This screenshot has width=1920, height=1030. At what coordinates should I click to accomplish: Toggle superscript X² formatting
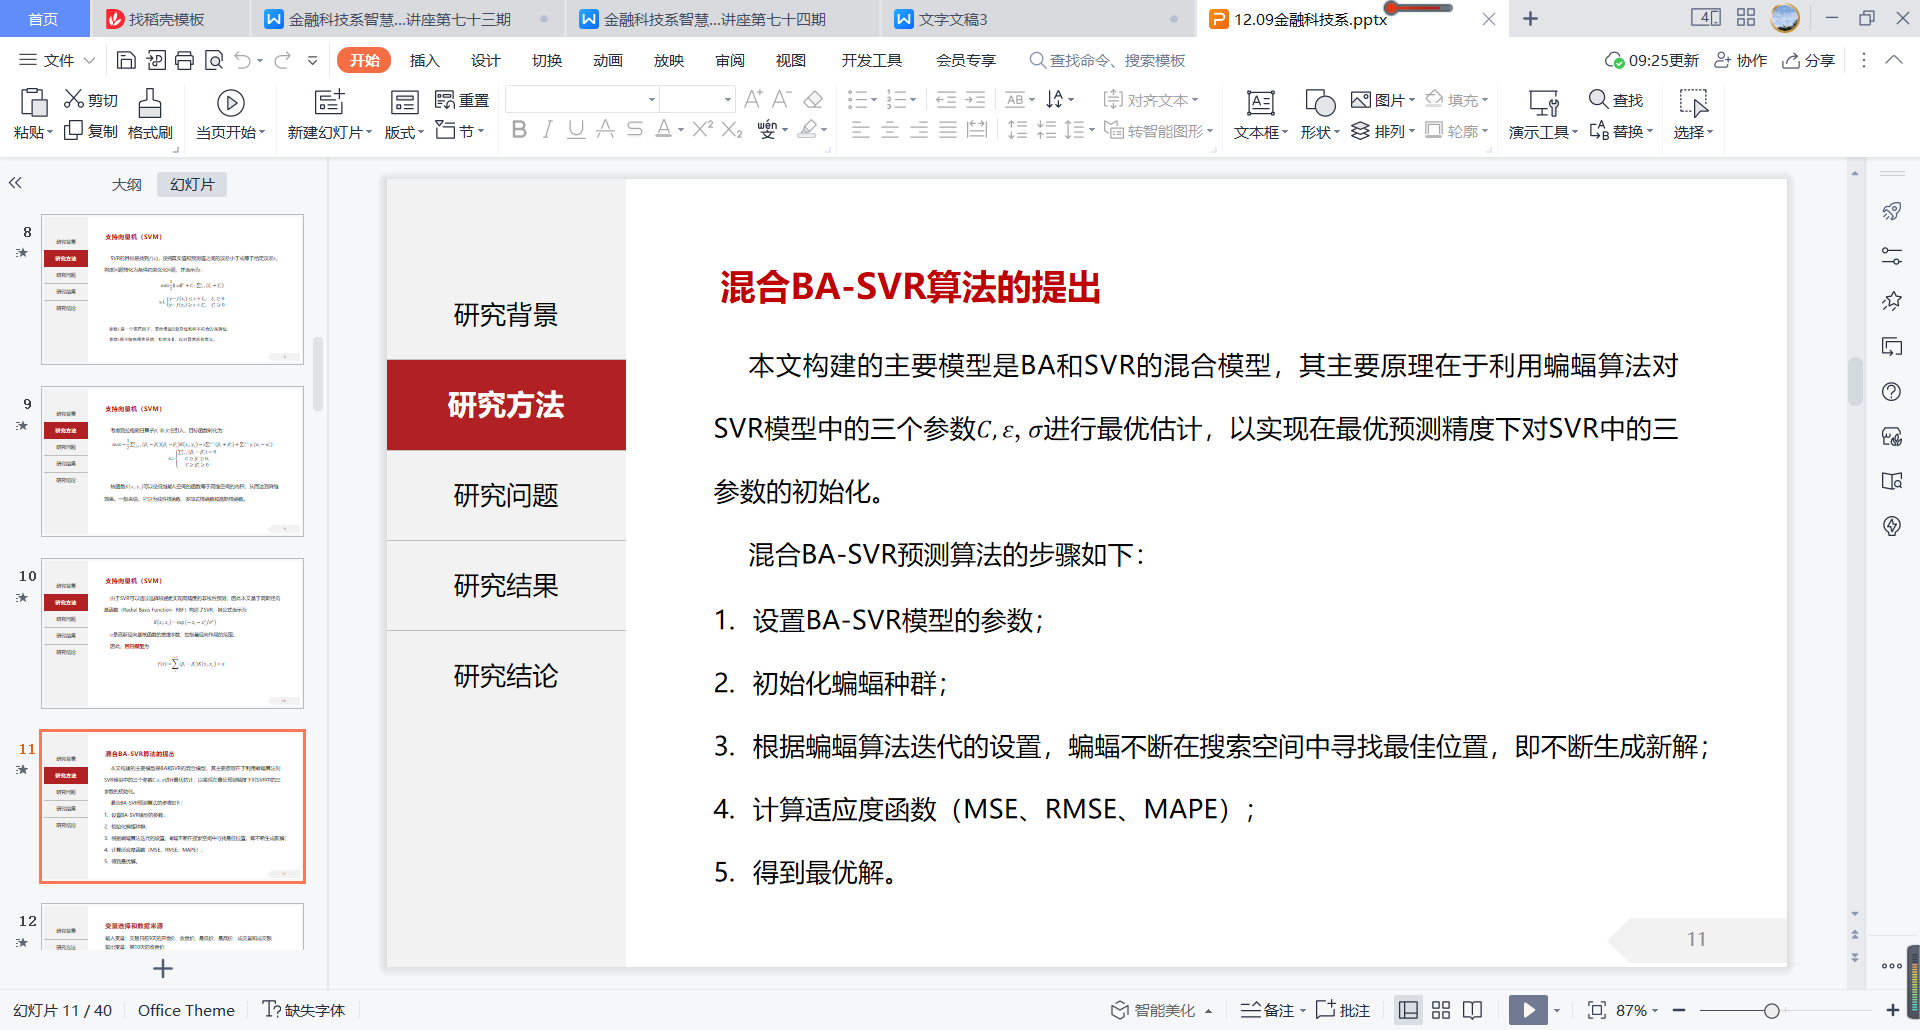pos(703,129)
